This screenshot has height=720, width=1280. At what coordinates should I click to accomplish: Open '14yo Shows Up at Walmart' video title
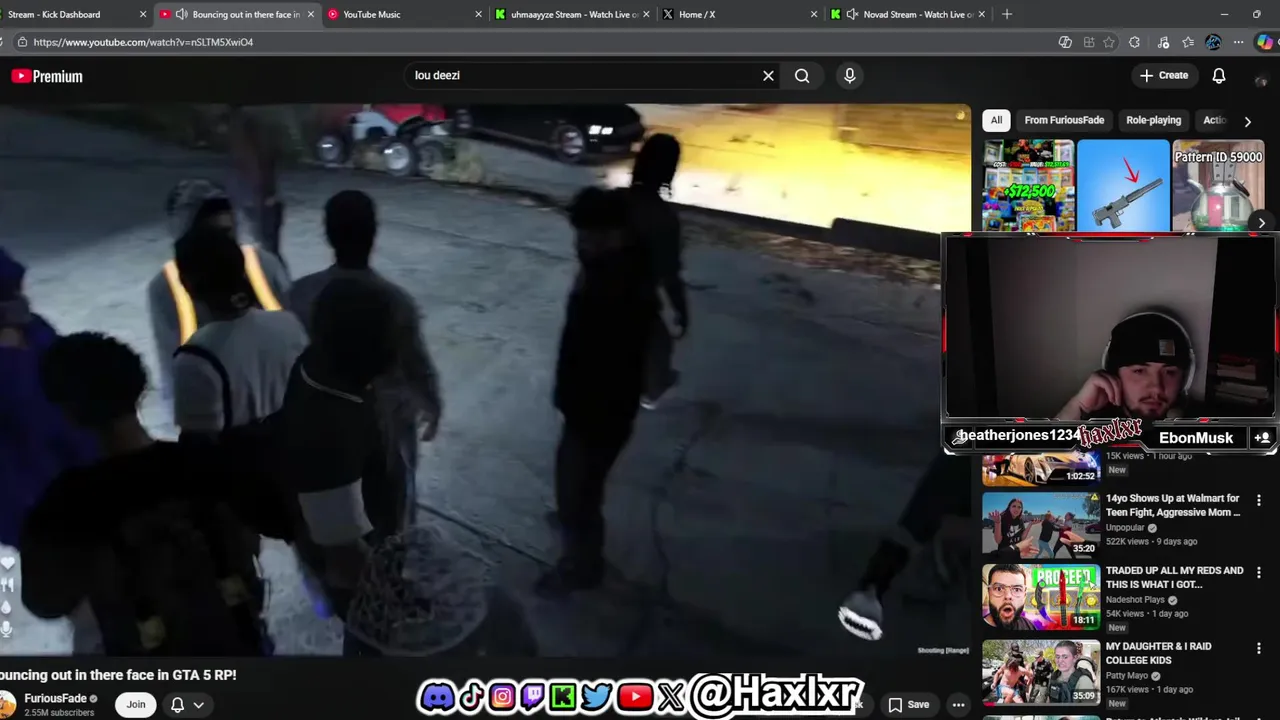(1173, 505)
